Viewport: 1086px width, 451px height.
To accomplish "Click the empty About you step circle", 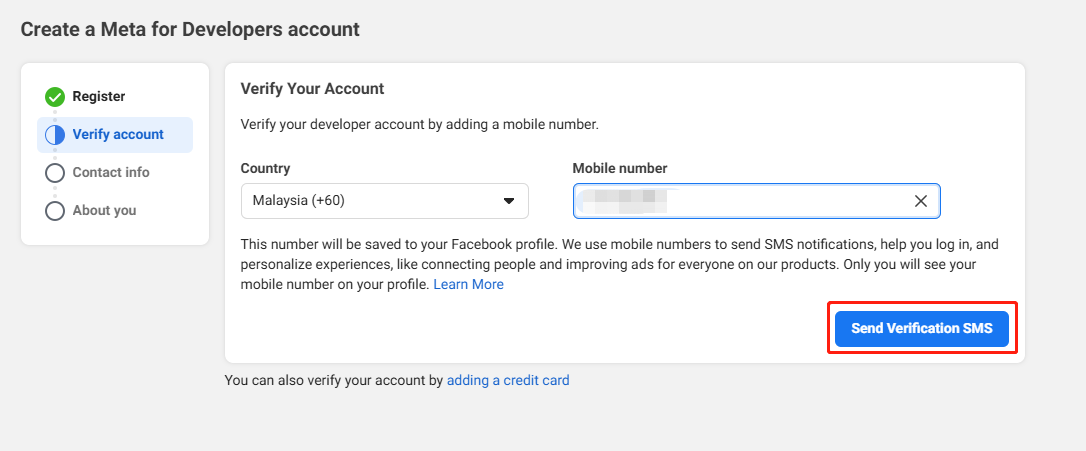I will click(55, 211).
